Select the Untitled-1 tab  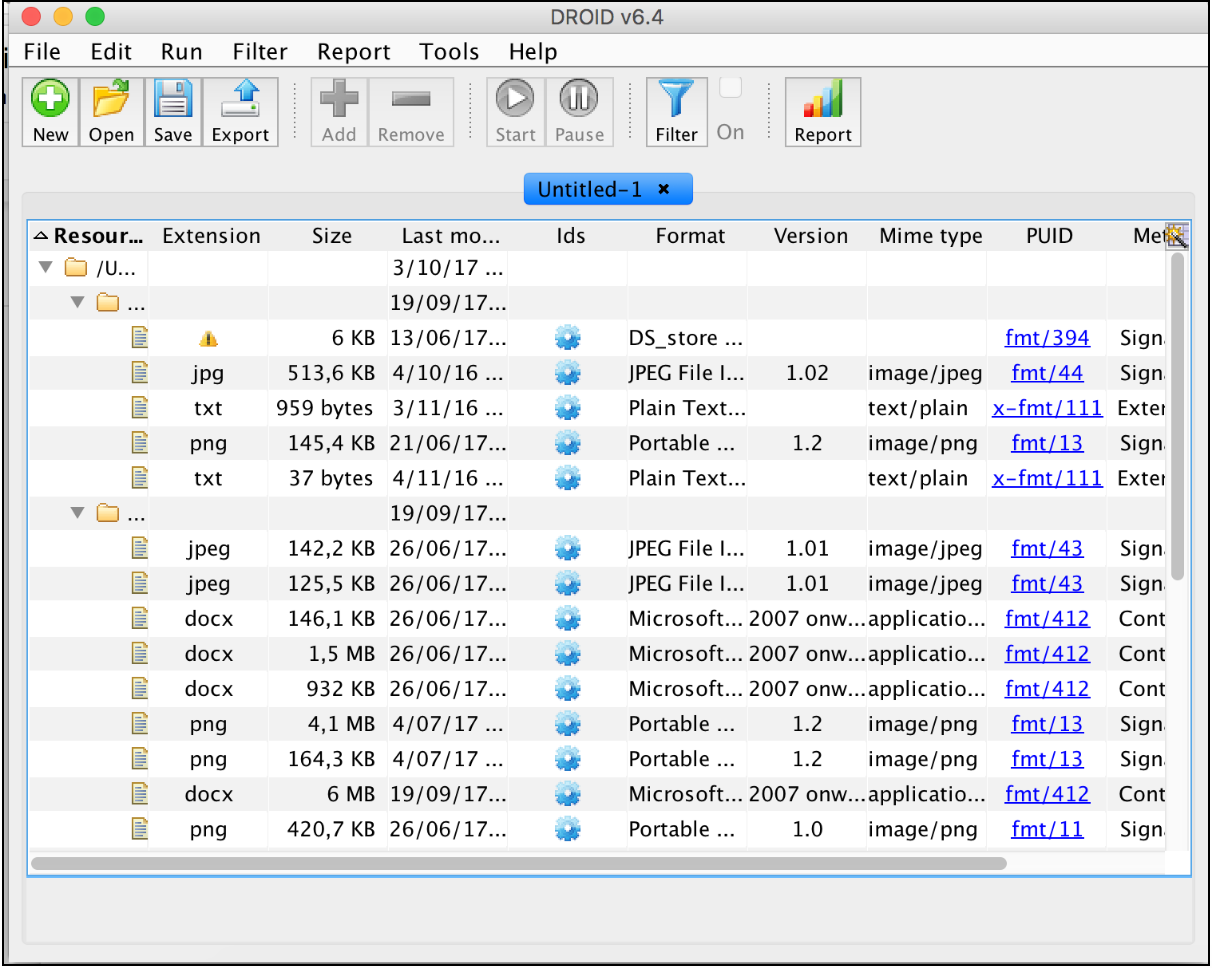pyautogui.click(x=590, y=189)
